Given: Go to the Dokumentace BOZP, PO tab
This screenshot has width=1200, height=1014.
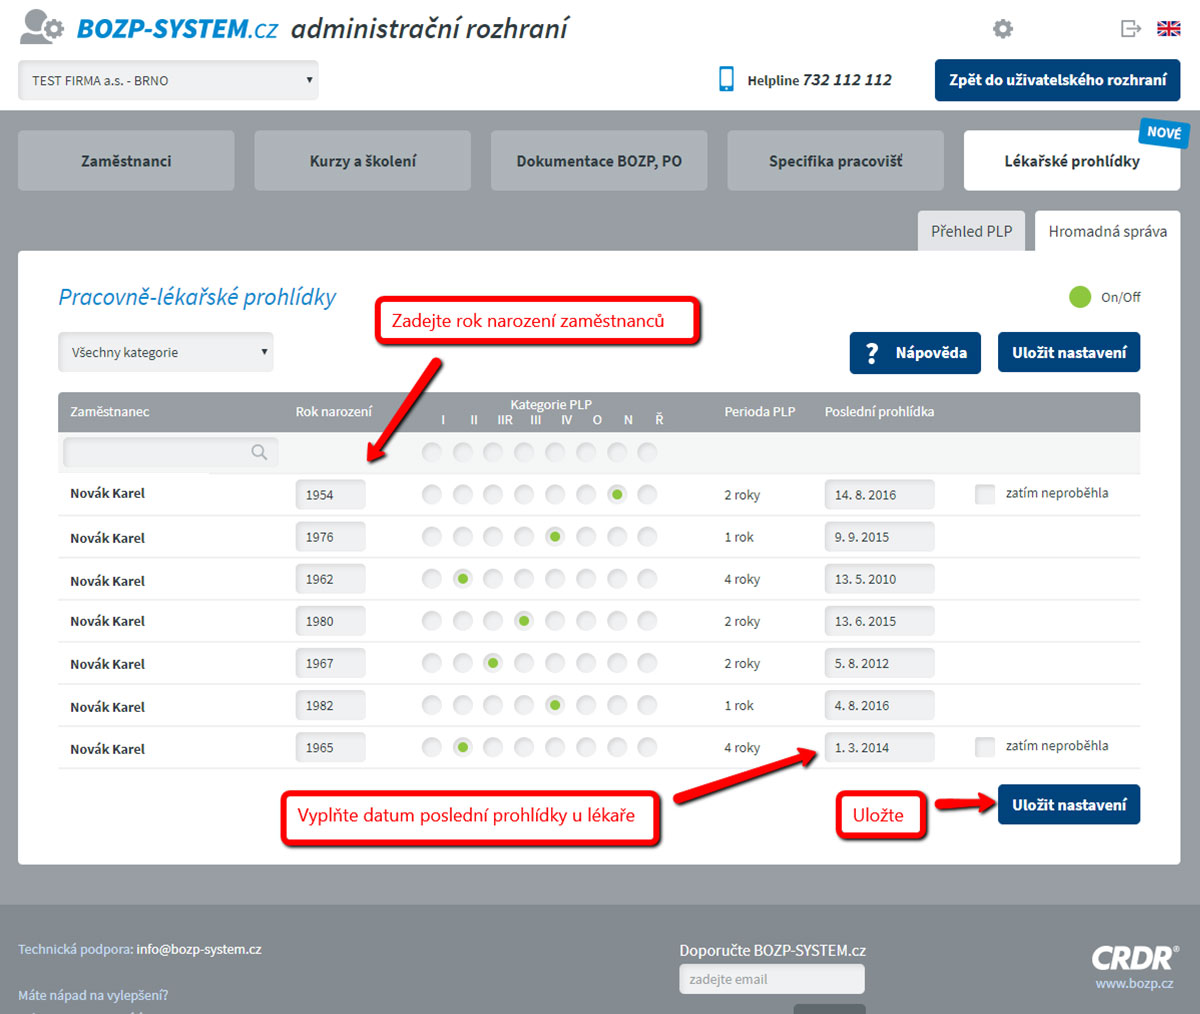Looking at the screenshot, I should pos(599,161).
